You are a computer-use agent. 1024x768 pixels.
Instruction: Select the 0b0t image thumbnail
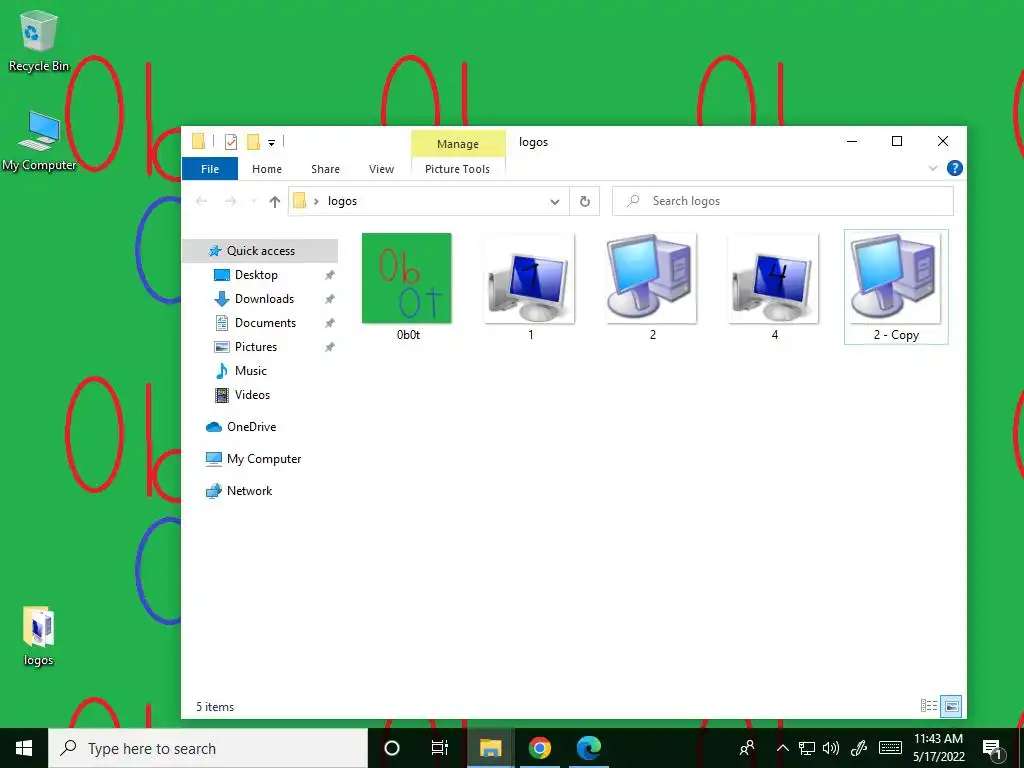click(407, 278)
